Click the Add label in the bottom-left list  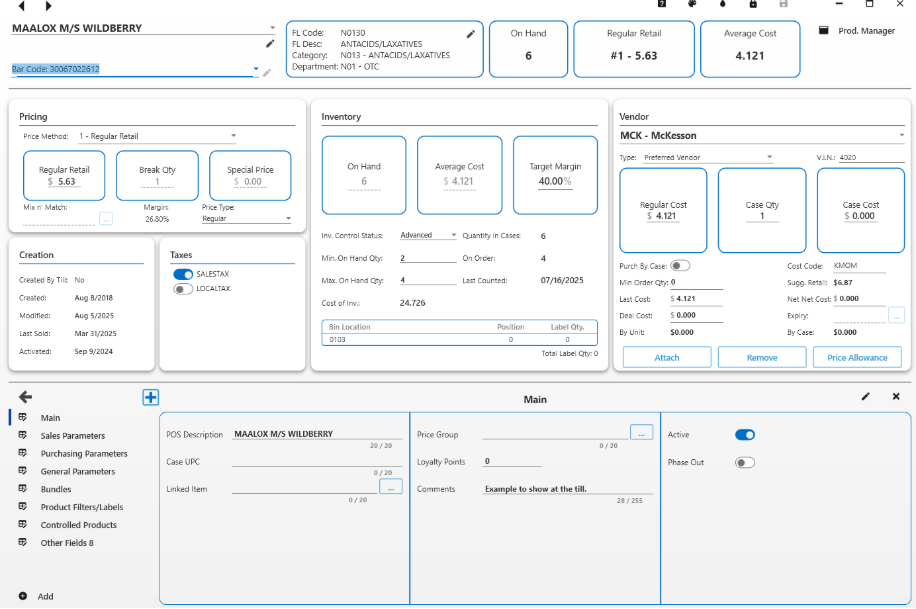[46, 596]
